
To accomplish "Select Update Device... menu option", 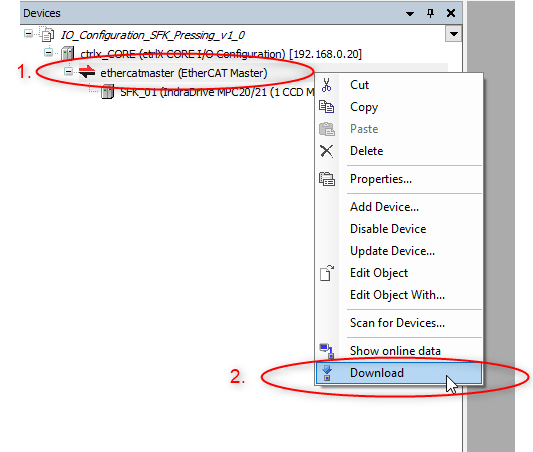I will (392, 251).
